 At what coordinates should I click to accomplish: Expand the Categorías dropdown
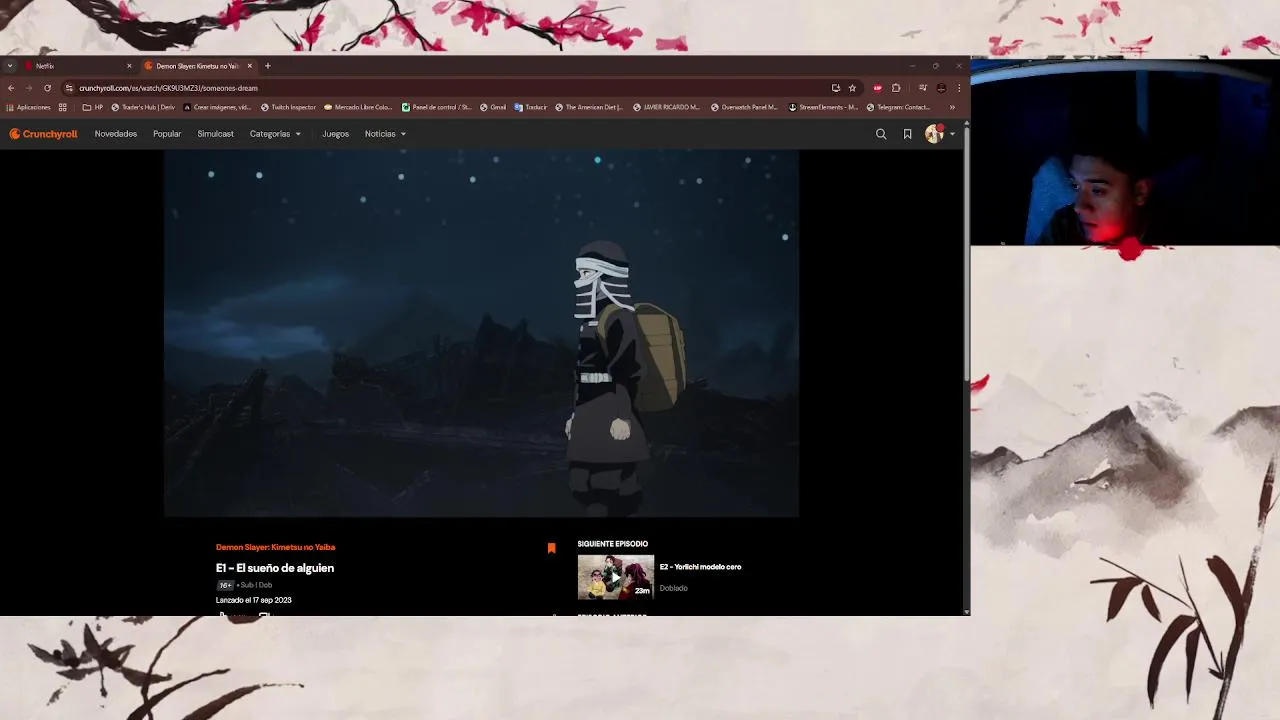(x=275, y=134)
